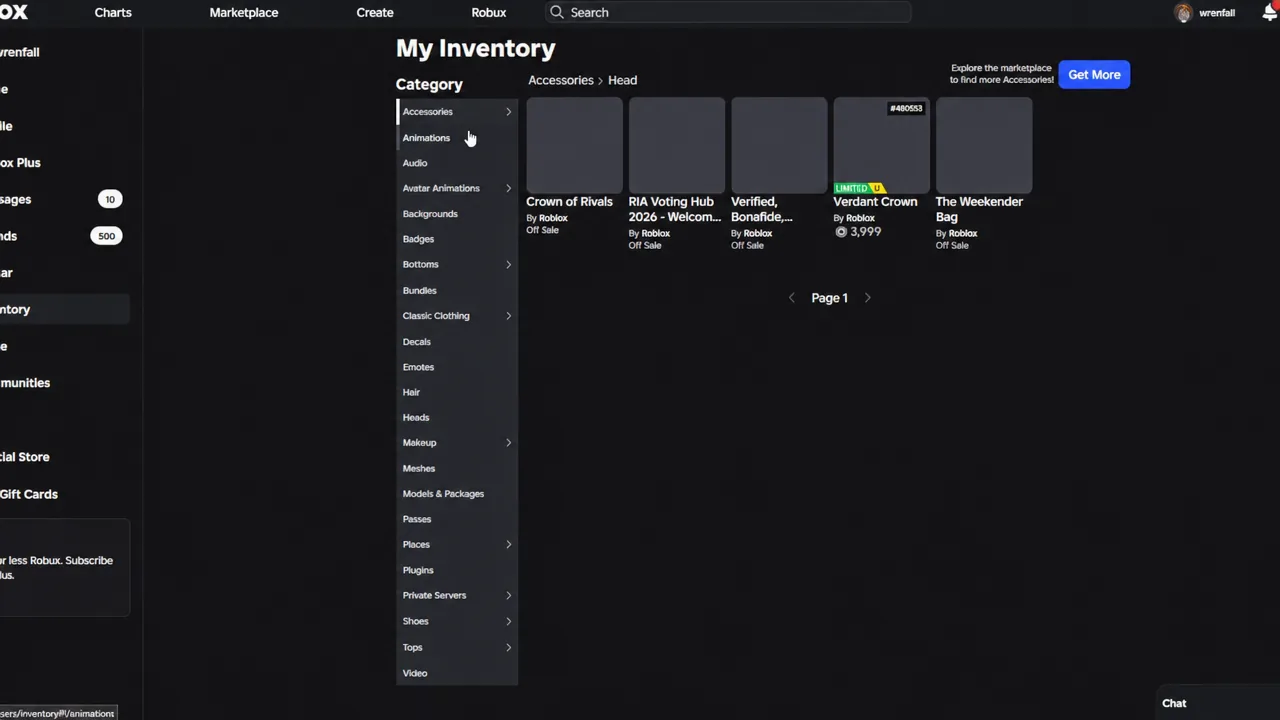Expand the Tops category chevron
This screenshot has height=720, width=1280.
tap(508, 647)
